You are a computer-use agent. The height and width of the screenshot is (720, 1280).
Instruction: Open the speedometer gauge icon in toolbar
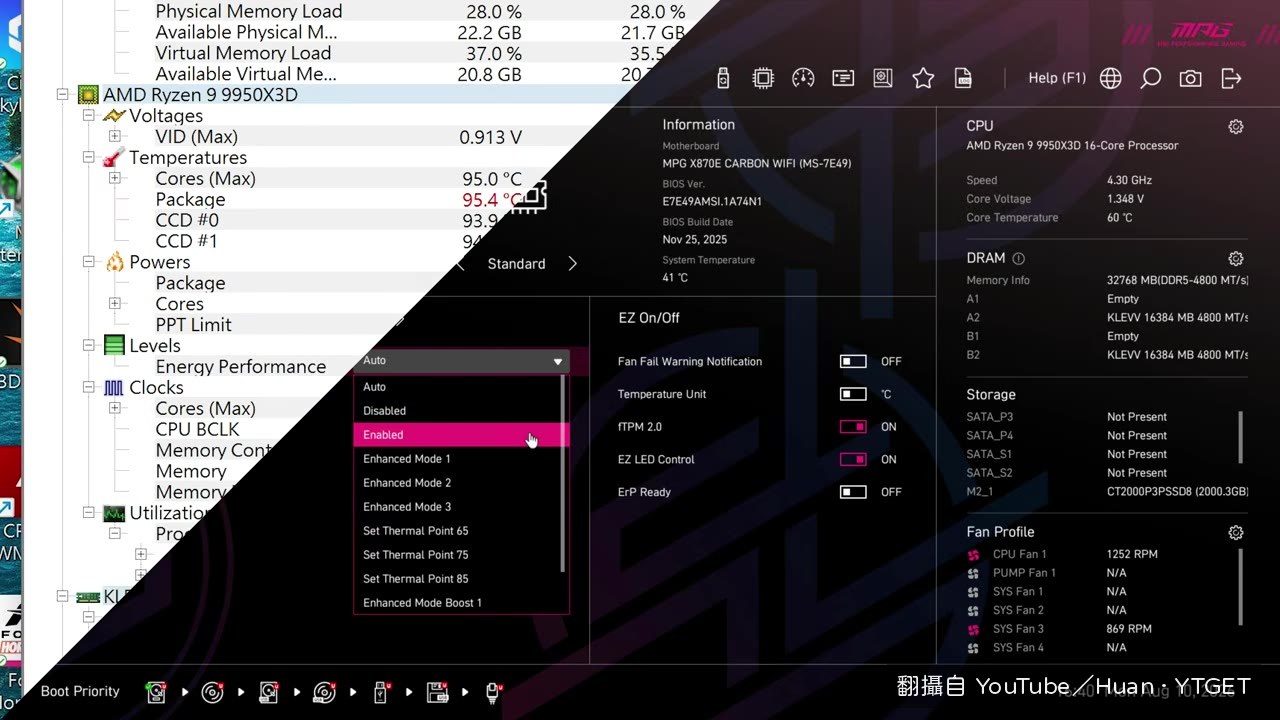click(x=803, y=78)
